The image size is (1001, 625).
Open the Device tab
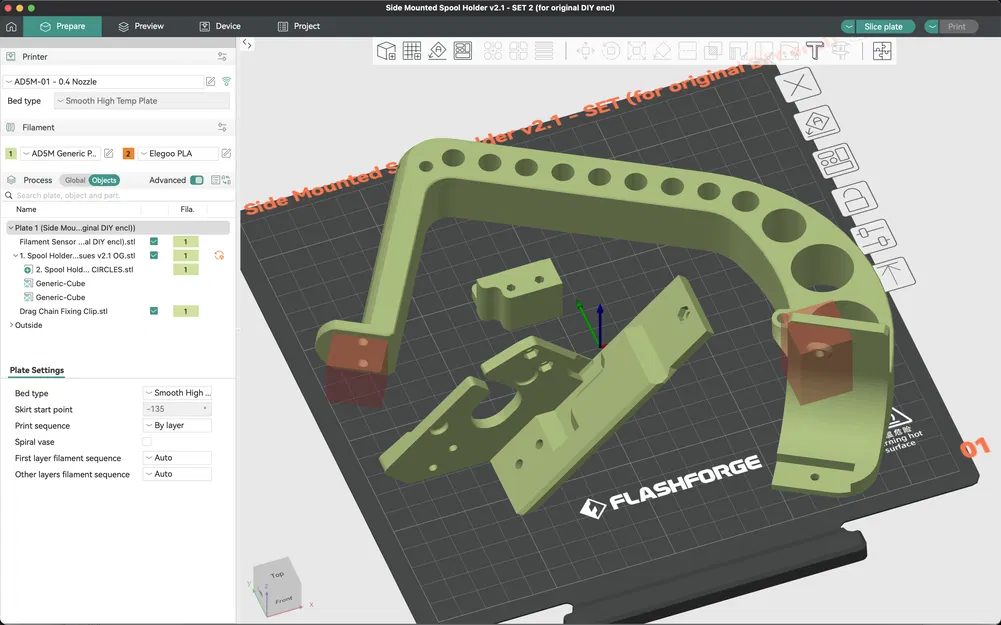[219, 26]
